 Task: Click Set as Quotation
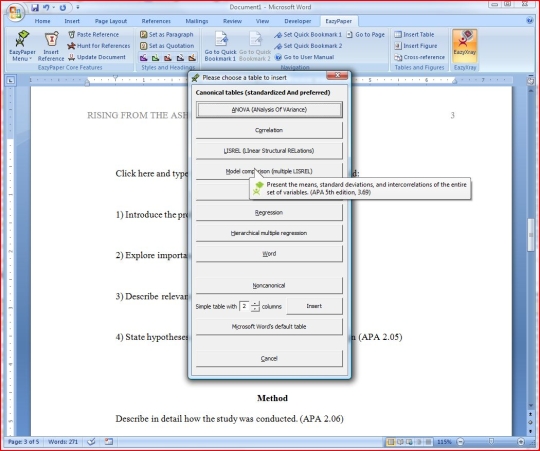coord(167,46)
